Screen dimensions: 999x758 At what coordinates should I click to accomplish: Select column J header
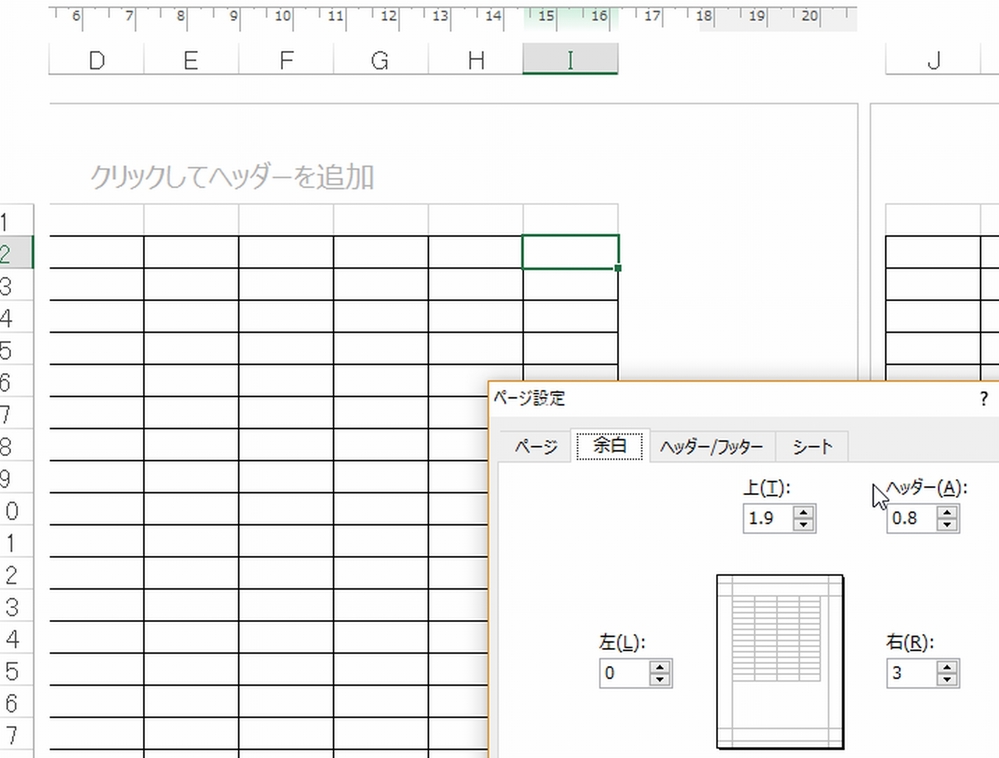coord(933,61)
